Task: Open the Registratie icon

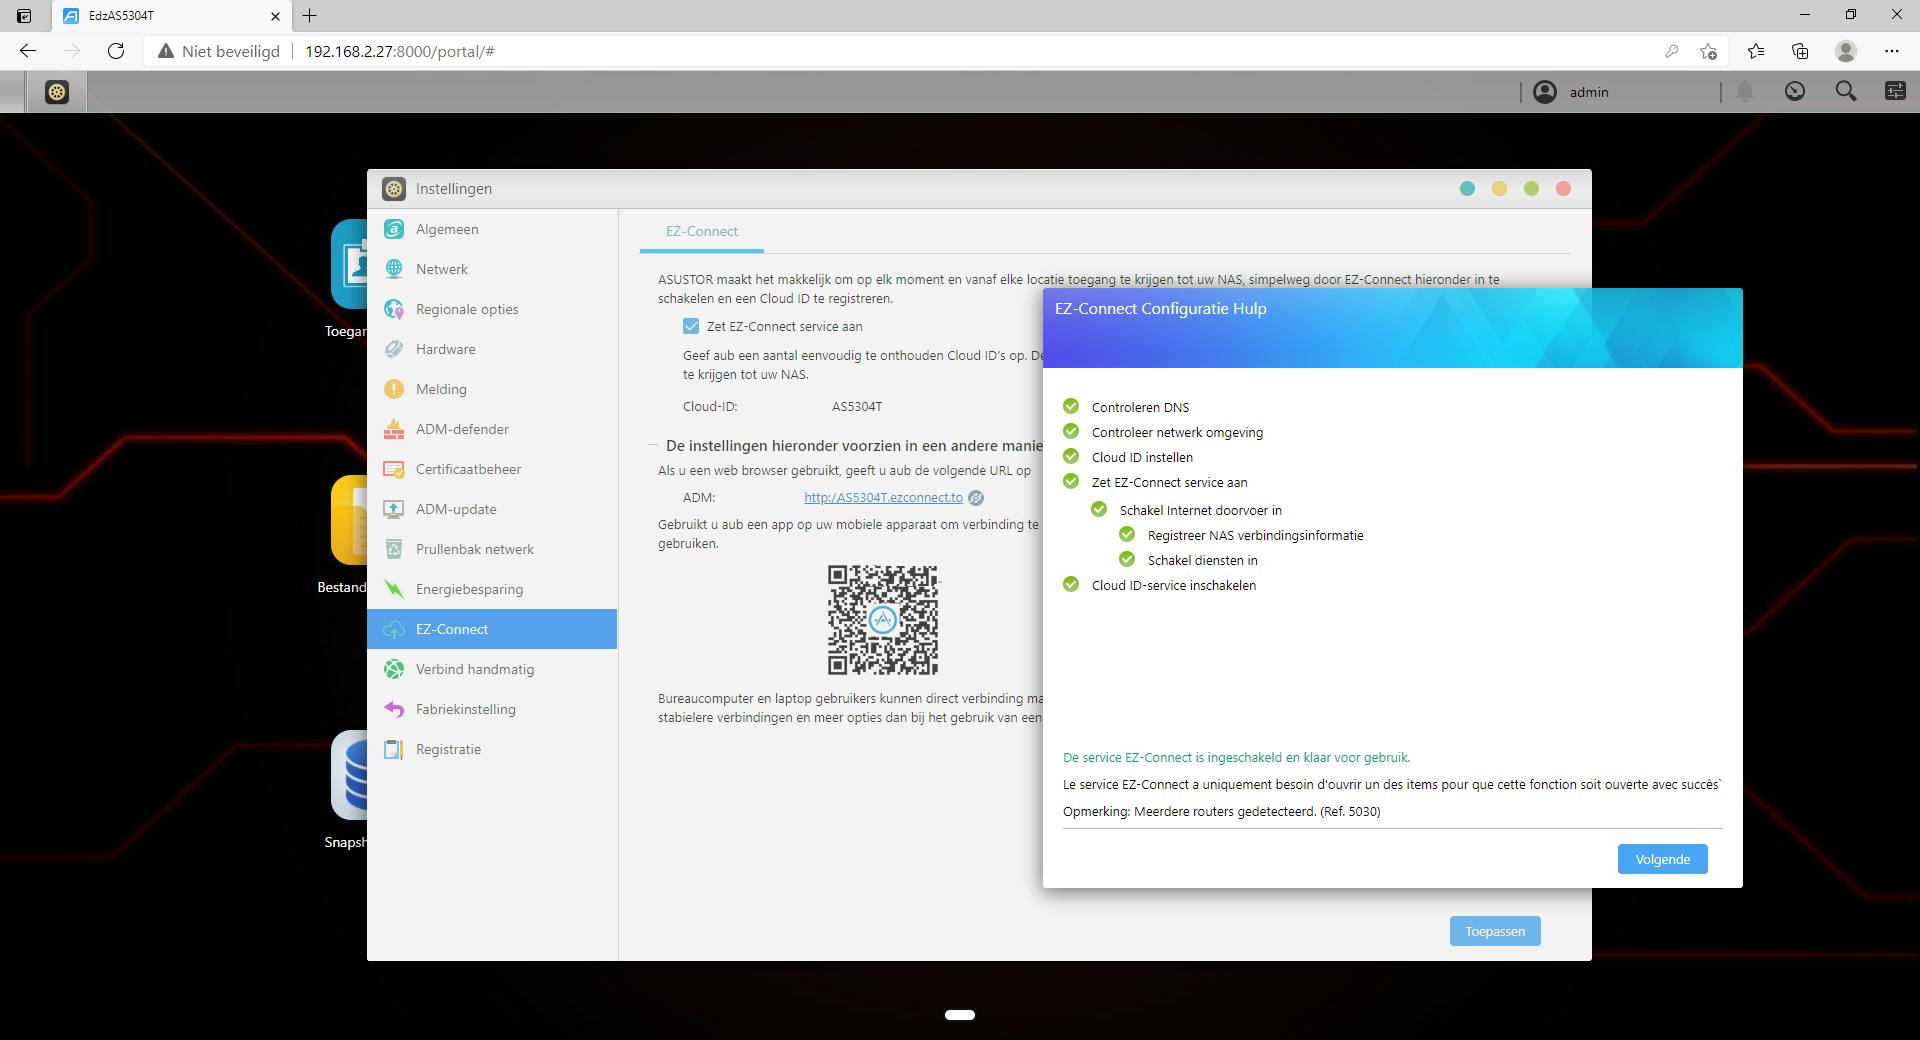Action: [x=394, y=749]
